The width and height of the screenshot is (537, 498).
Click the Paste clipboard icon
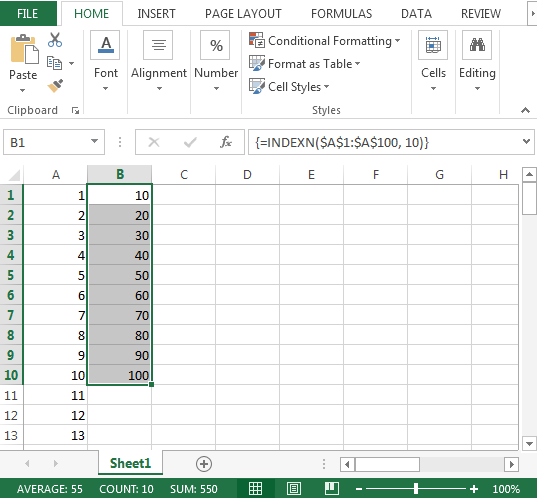click(x=24, y=49)
